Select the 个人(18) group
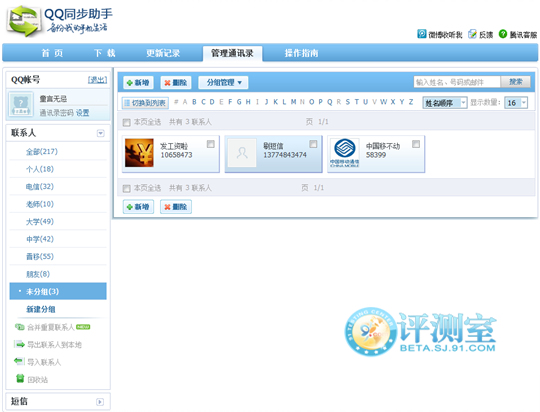 click(40, 169)
